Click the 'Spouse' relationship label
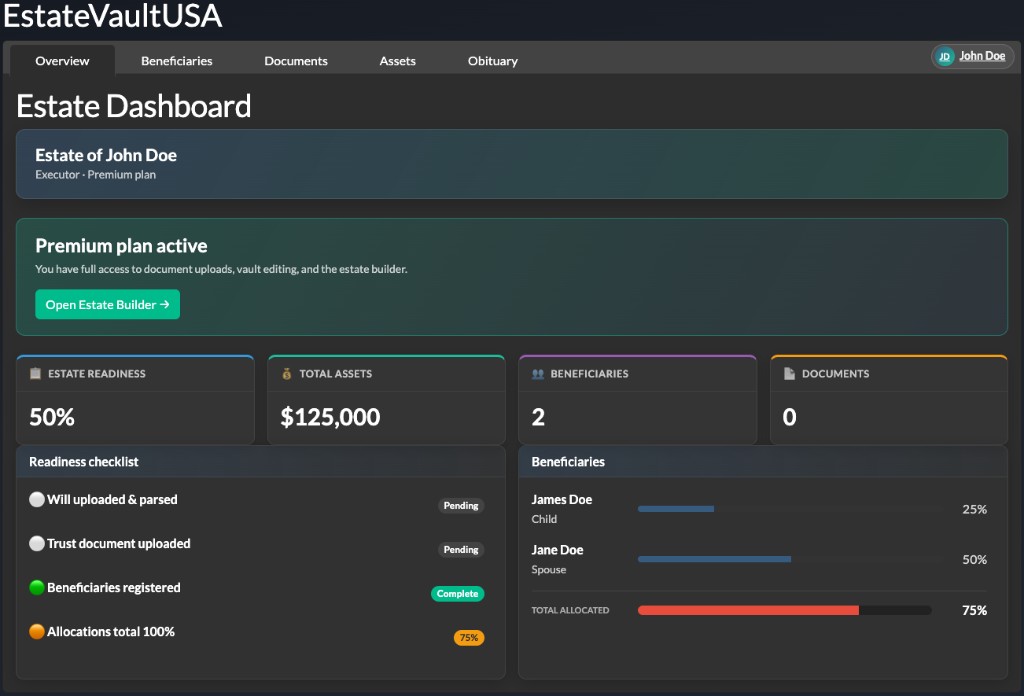This screenshot has height=696, width=1024. (x=549, y=569)
